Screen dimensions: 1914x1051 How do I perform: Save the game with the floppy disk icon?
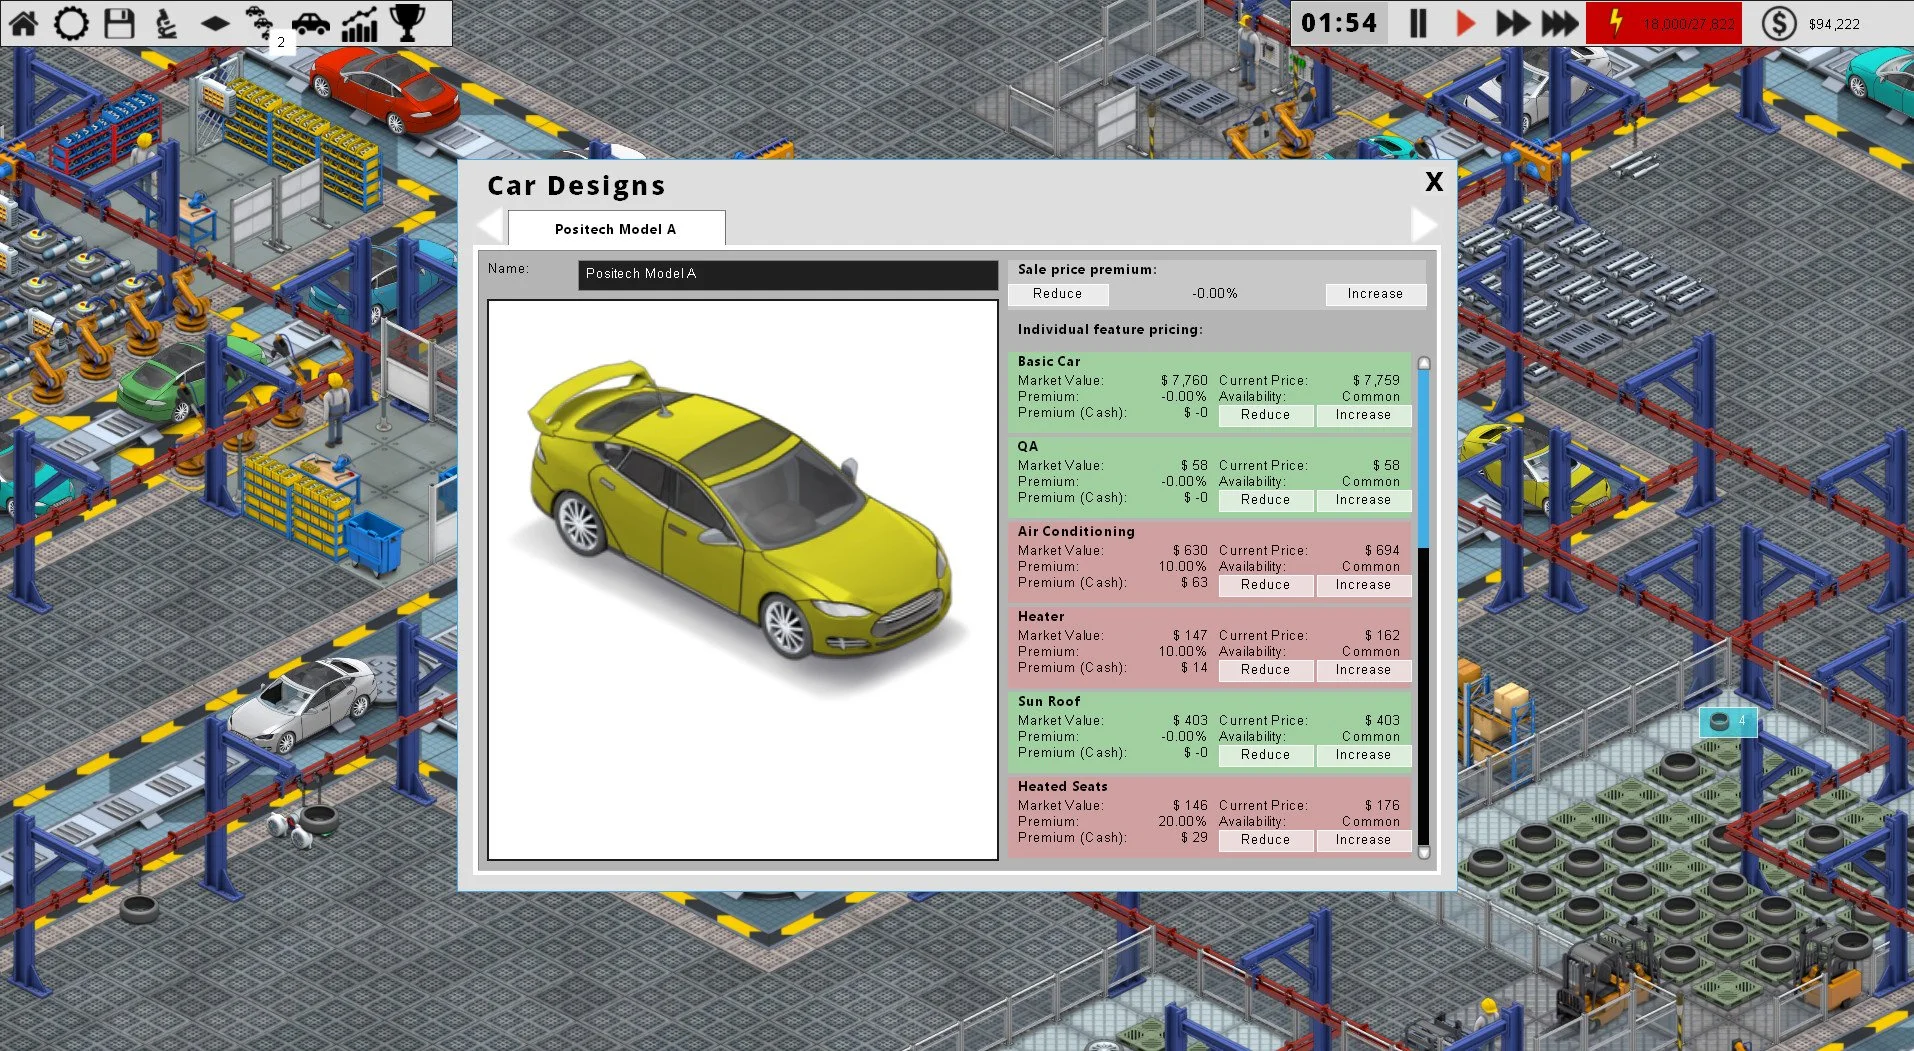(120, 22)
